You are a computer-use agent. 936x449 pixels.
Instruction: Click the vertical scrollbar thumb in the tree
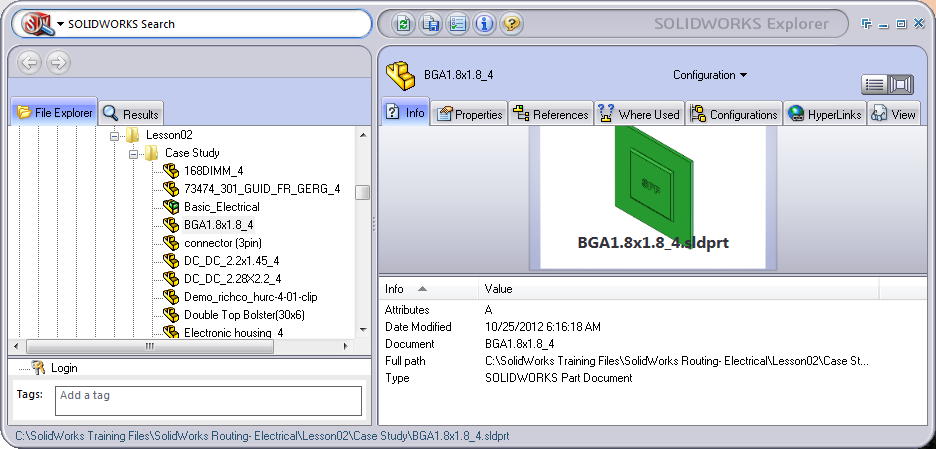362,192
